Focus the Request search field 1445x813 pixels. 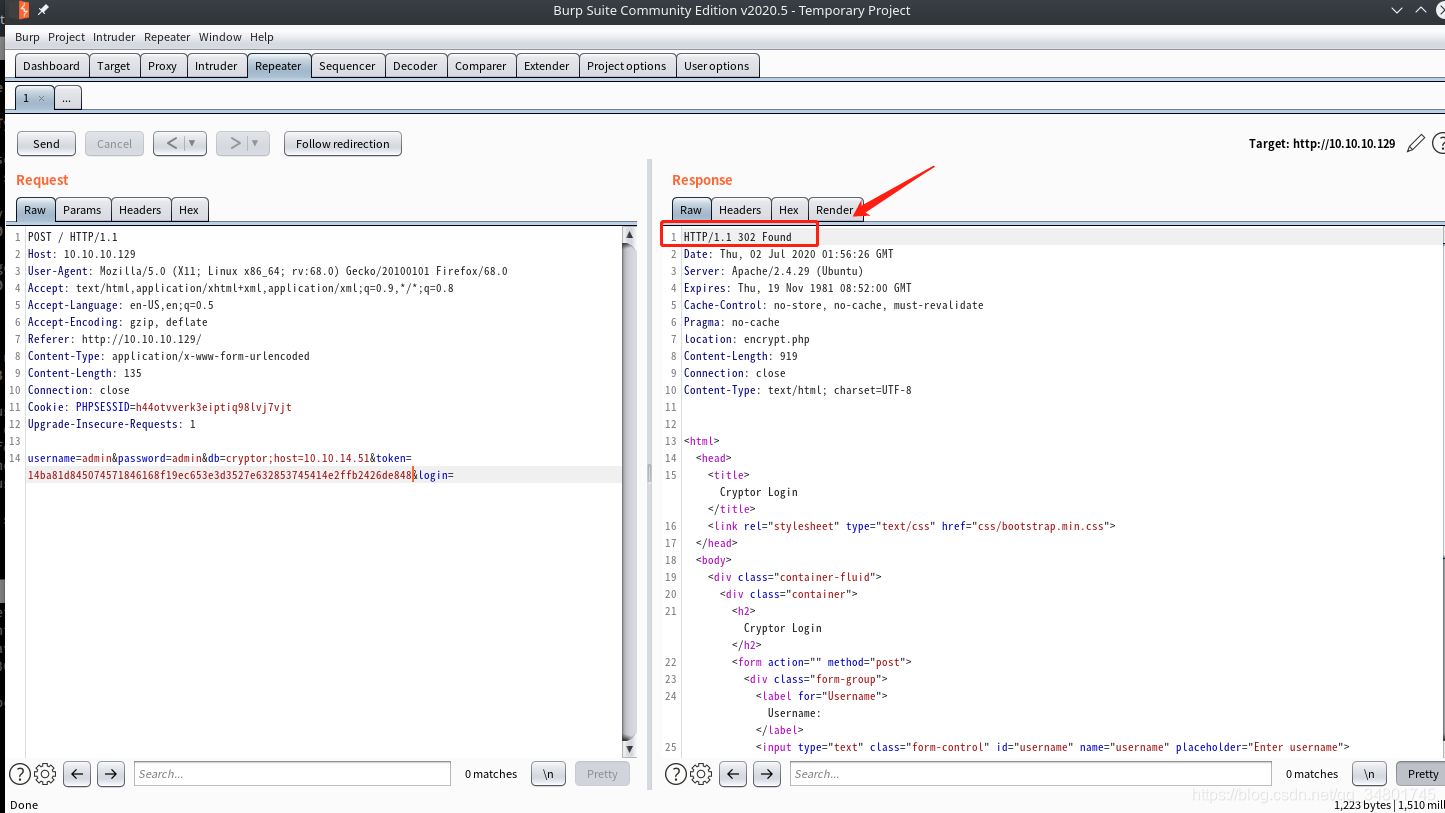(292, 774)
